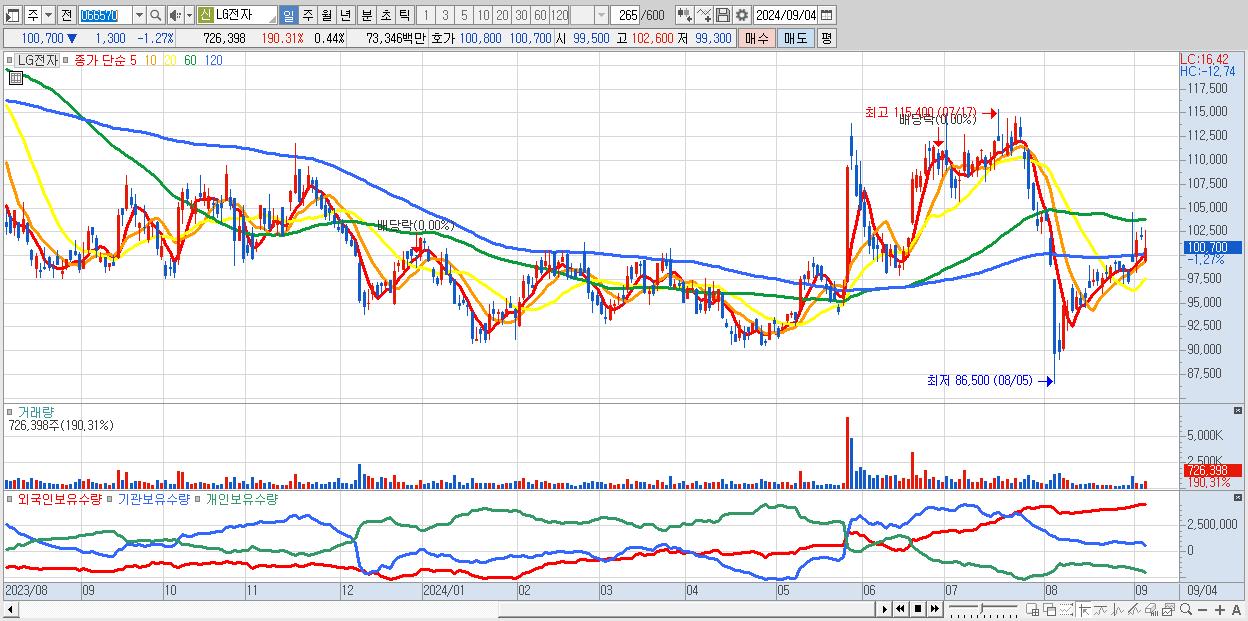
Task: Click the stock search magnifier icon
Action: tap(156, 15)
